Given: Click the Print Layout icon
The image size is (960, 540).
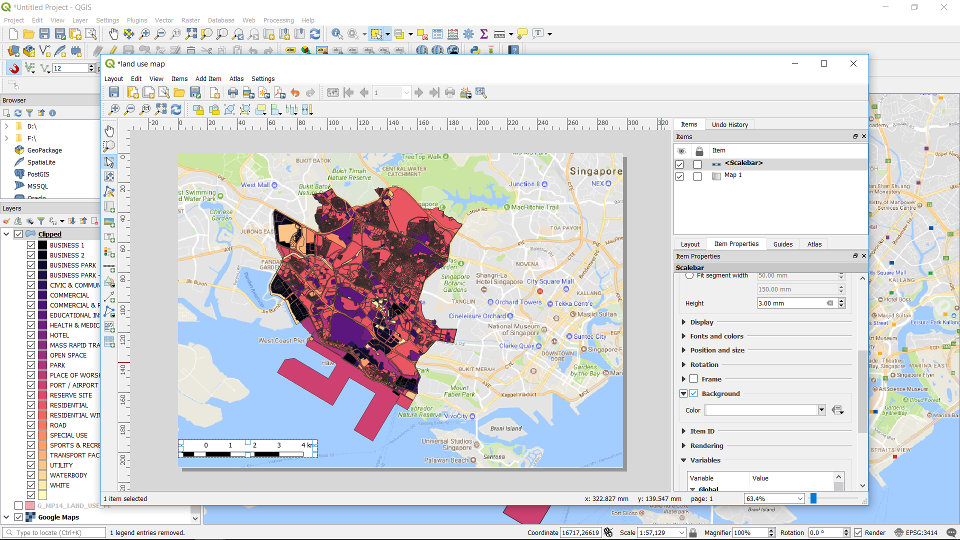Looking at the screenshot, I should [232, 93].
